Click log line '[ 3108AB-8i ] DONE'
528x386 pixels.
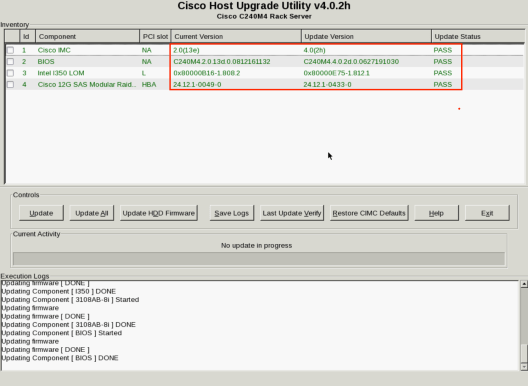coord(103,325)
